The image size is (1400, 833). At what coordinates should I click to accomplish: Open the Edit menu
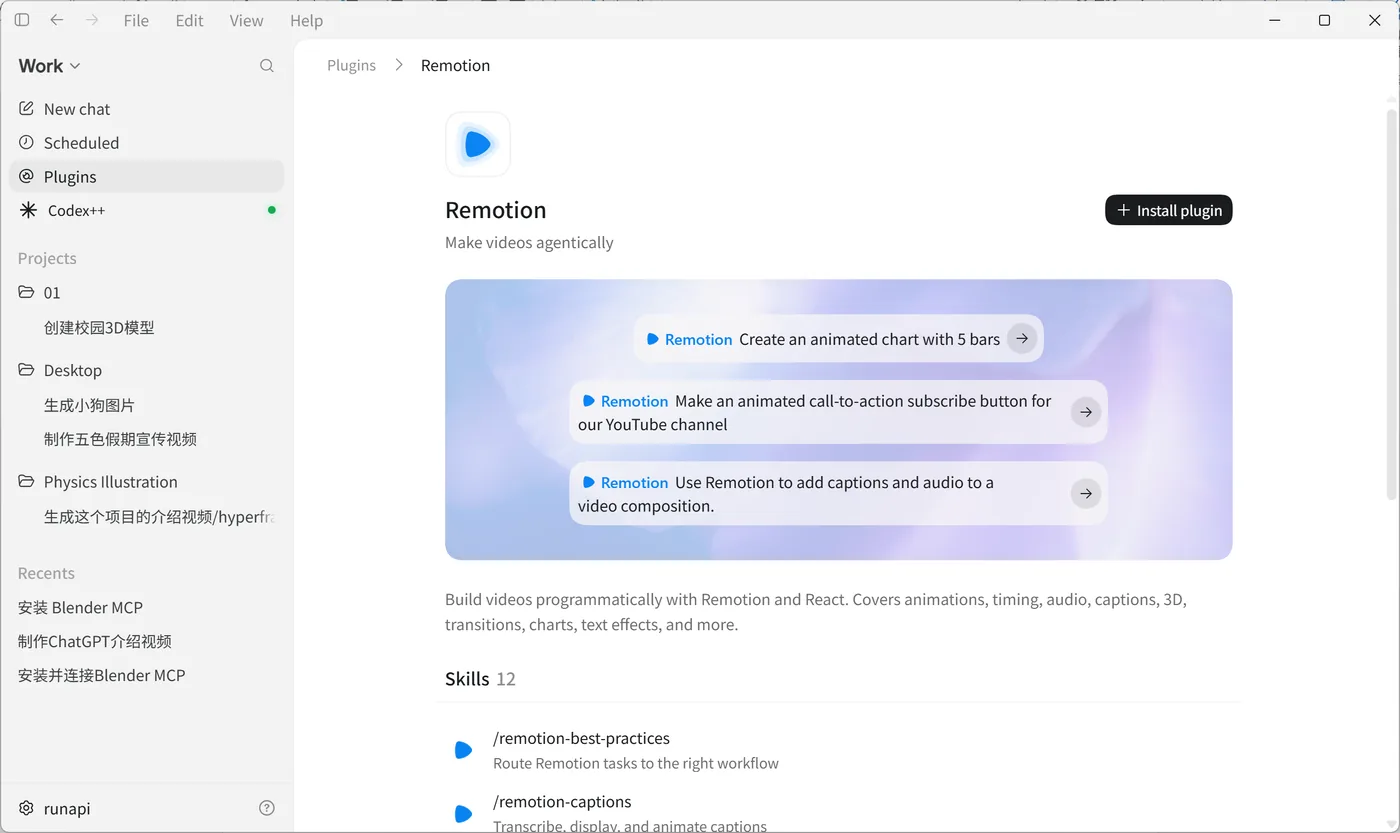pos(189,20)
